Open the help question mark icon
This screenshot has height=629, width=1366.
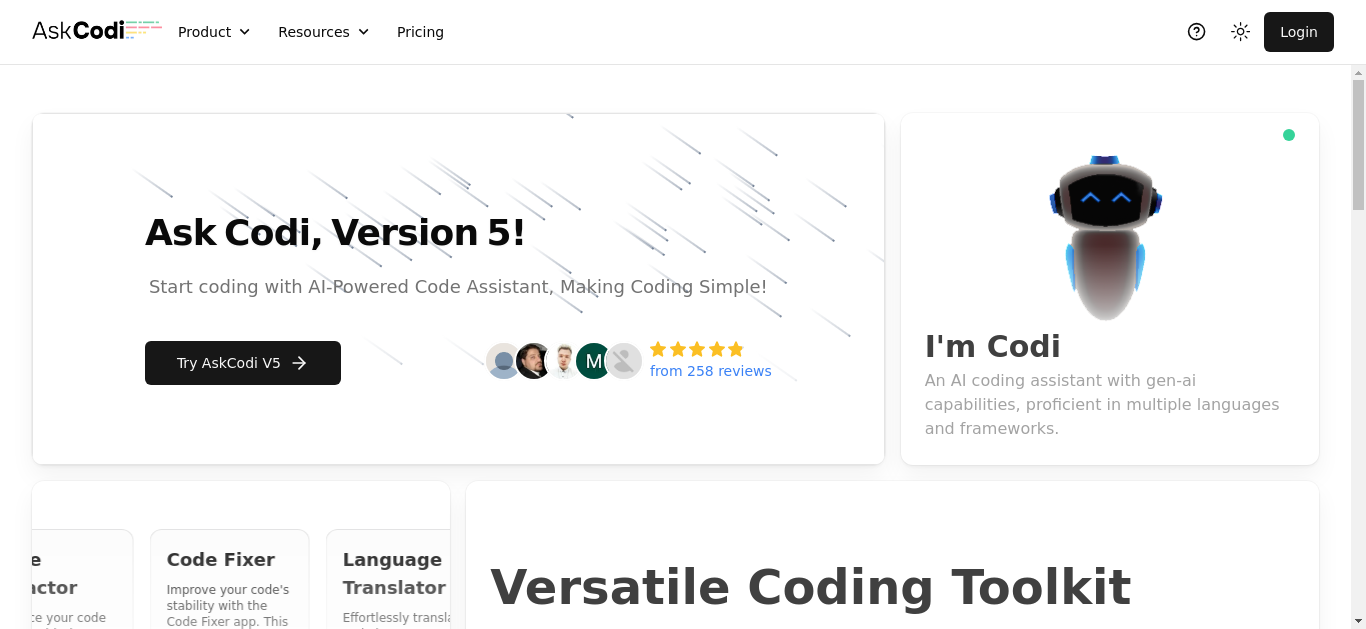tap(1196, 32)
